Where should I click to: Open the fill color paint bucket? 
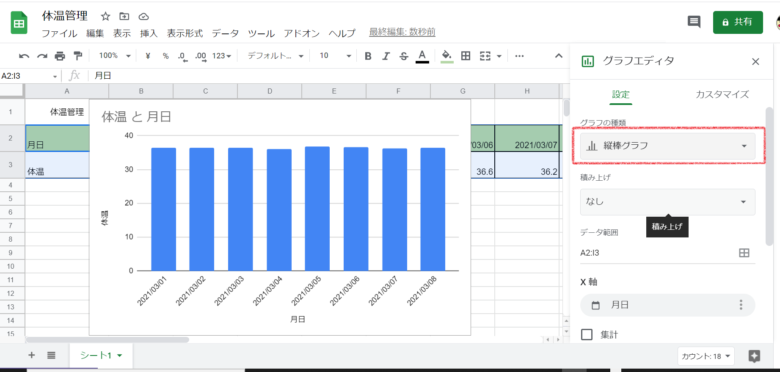[x=447, y=56]
